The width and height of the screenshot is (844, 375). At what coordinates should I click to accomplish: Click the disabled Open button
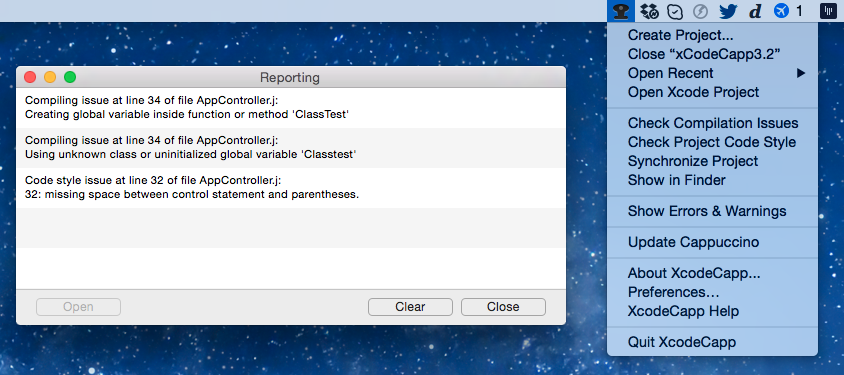click(x=79, y=307)
